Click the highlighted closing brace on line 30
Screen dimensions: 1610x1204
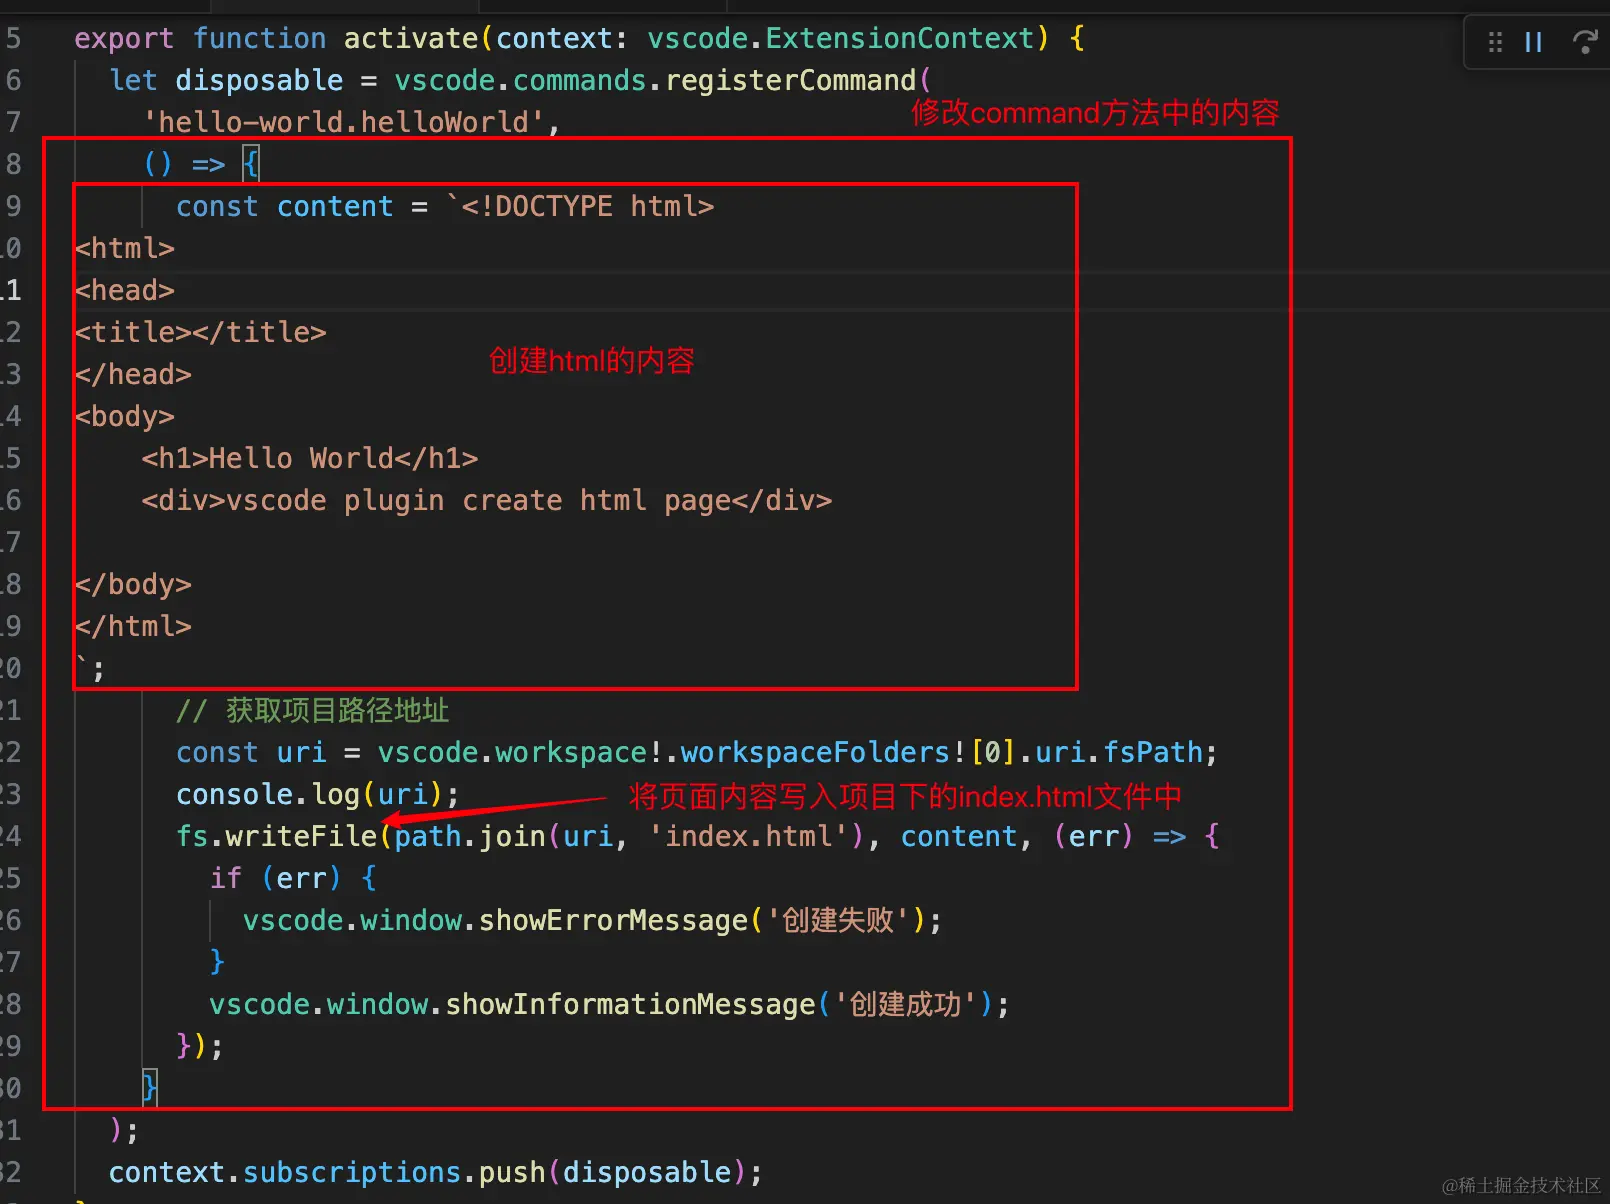coord(149,1087)
